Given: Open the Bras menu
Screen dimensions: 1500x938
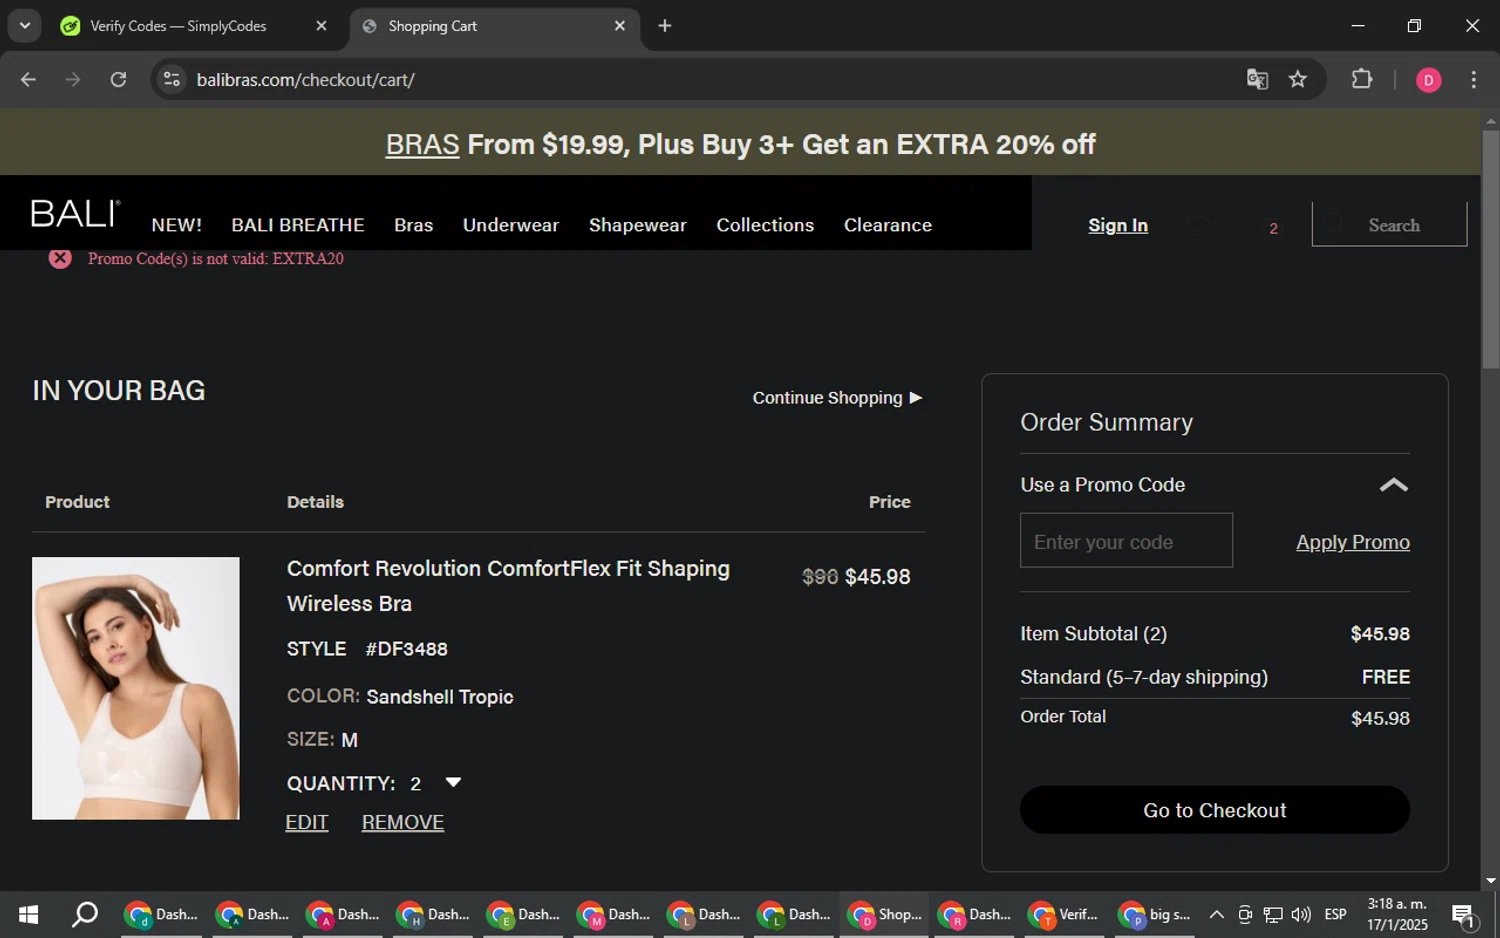Looking at the screenshot, I should coord(414,225).
